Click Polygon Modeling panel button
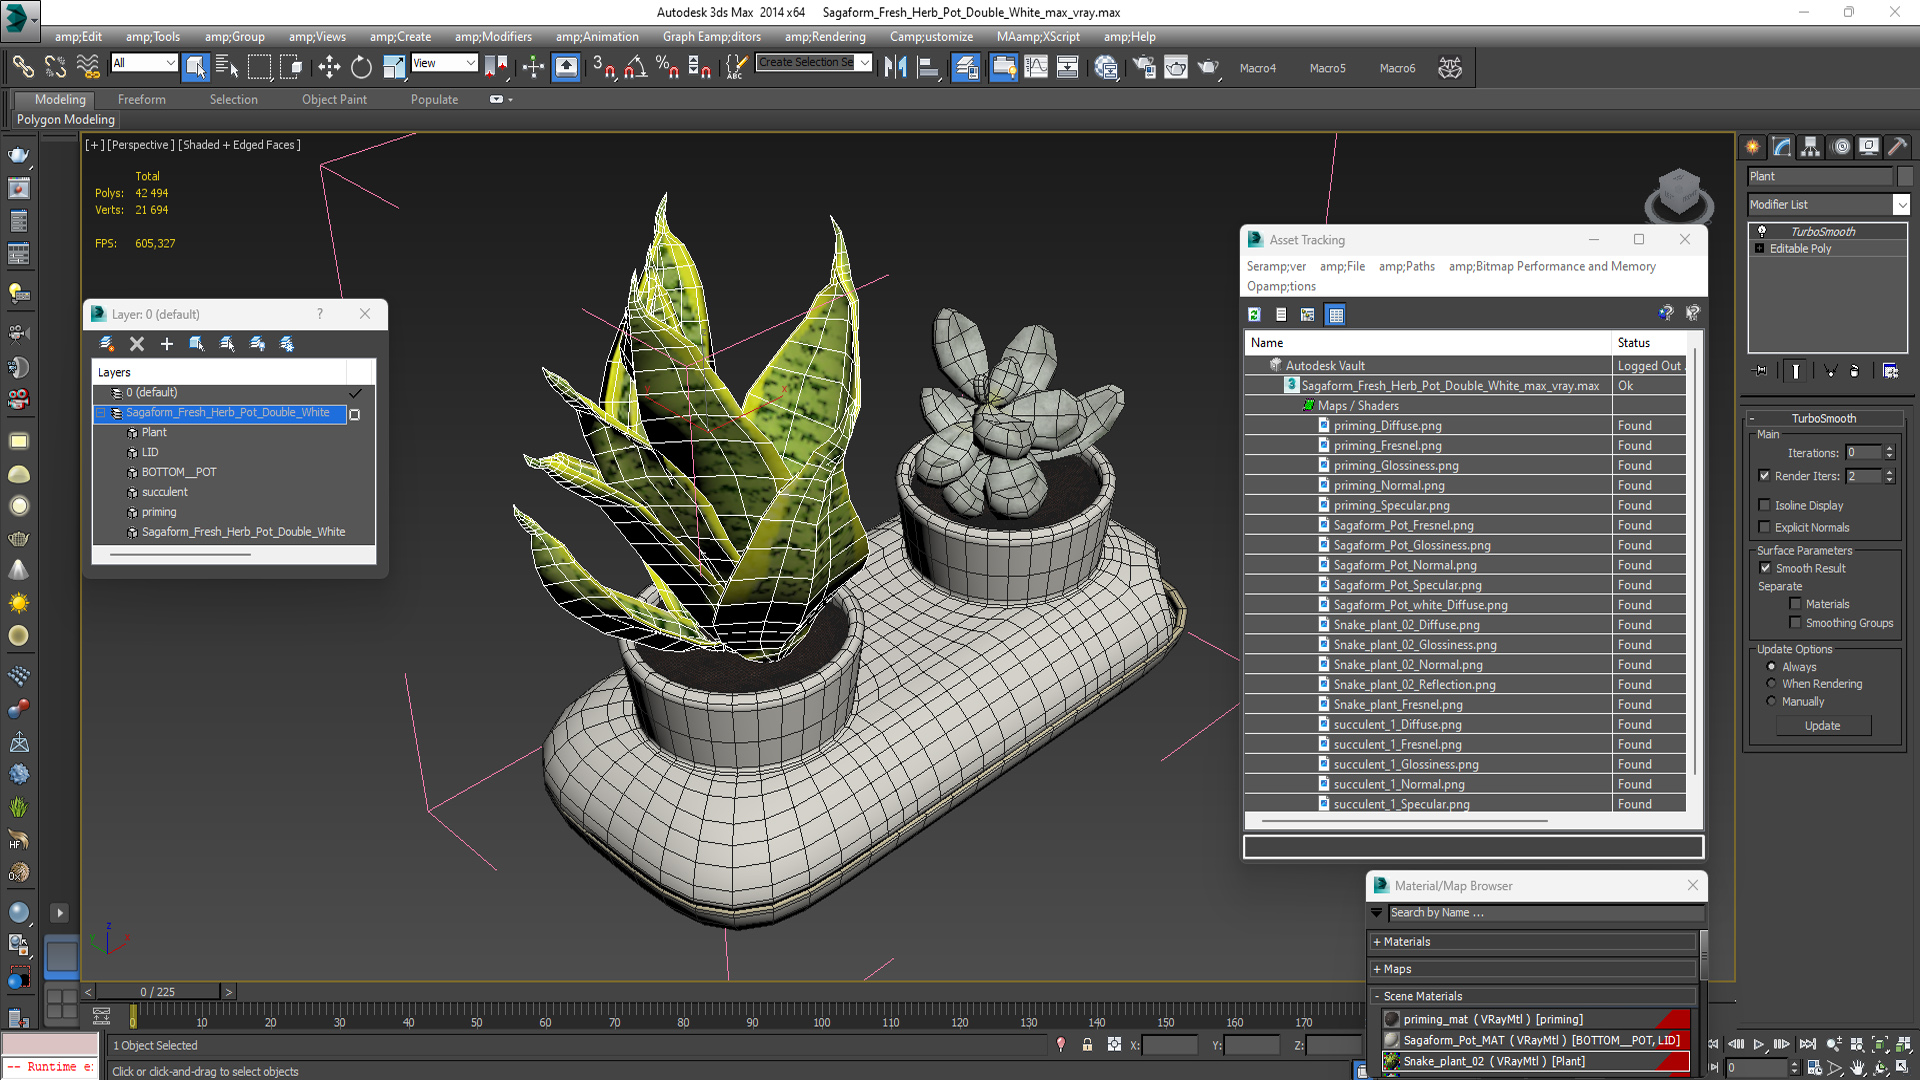This screenshot has width=1920, height=1080. click(x=66, y=119)
